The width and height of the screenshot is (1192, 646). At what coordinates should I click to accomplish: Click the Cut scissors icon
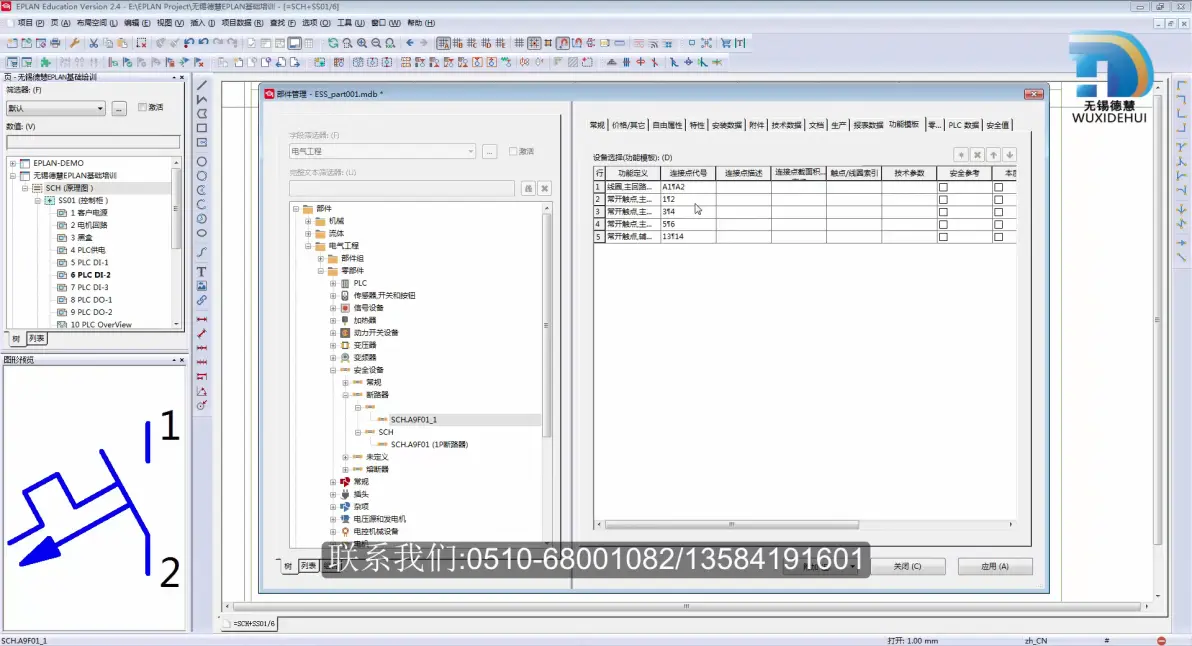94,43
